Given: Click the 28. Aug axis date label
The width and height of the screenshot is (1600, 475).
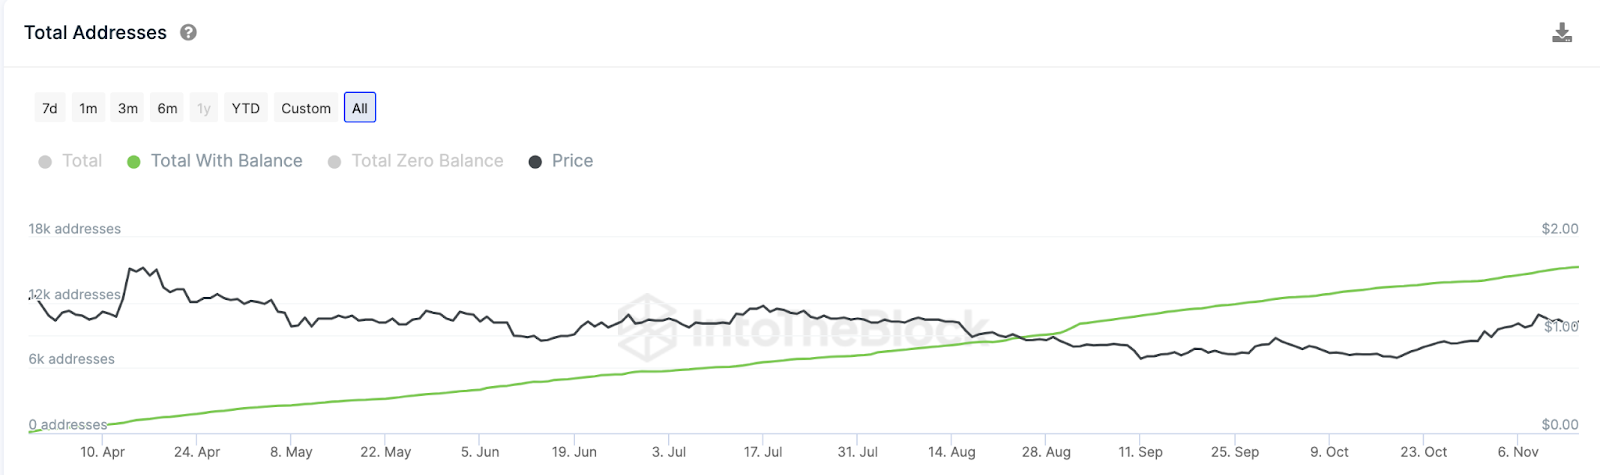Looking at the screenshot, I should pyautogui.click(x=1046, y=452).
